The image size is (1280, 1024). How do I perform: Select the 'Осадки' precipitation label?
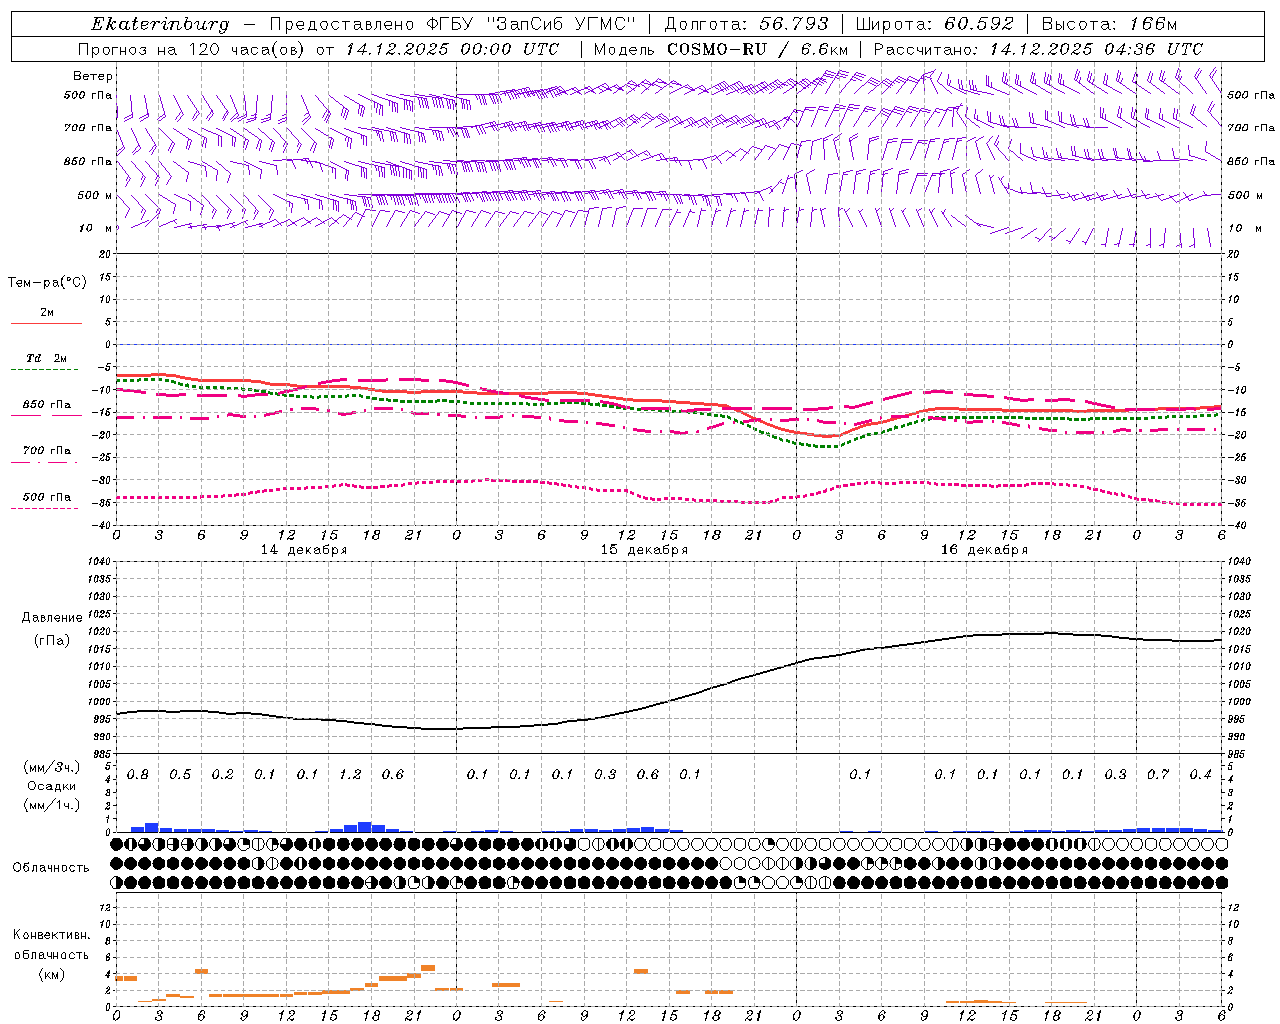tap(51, 786)
